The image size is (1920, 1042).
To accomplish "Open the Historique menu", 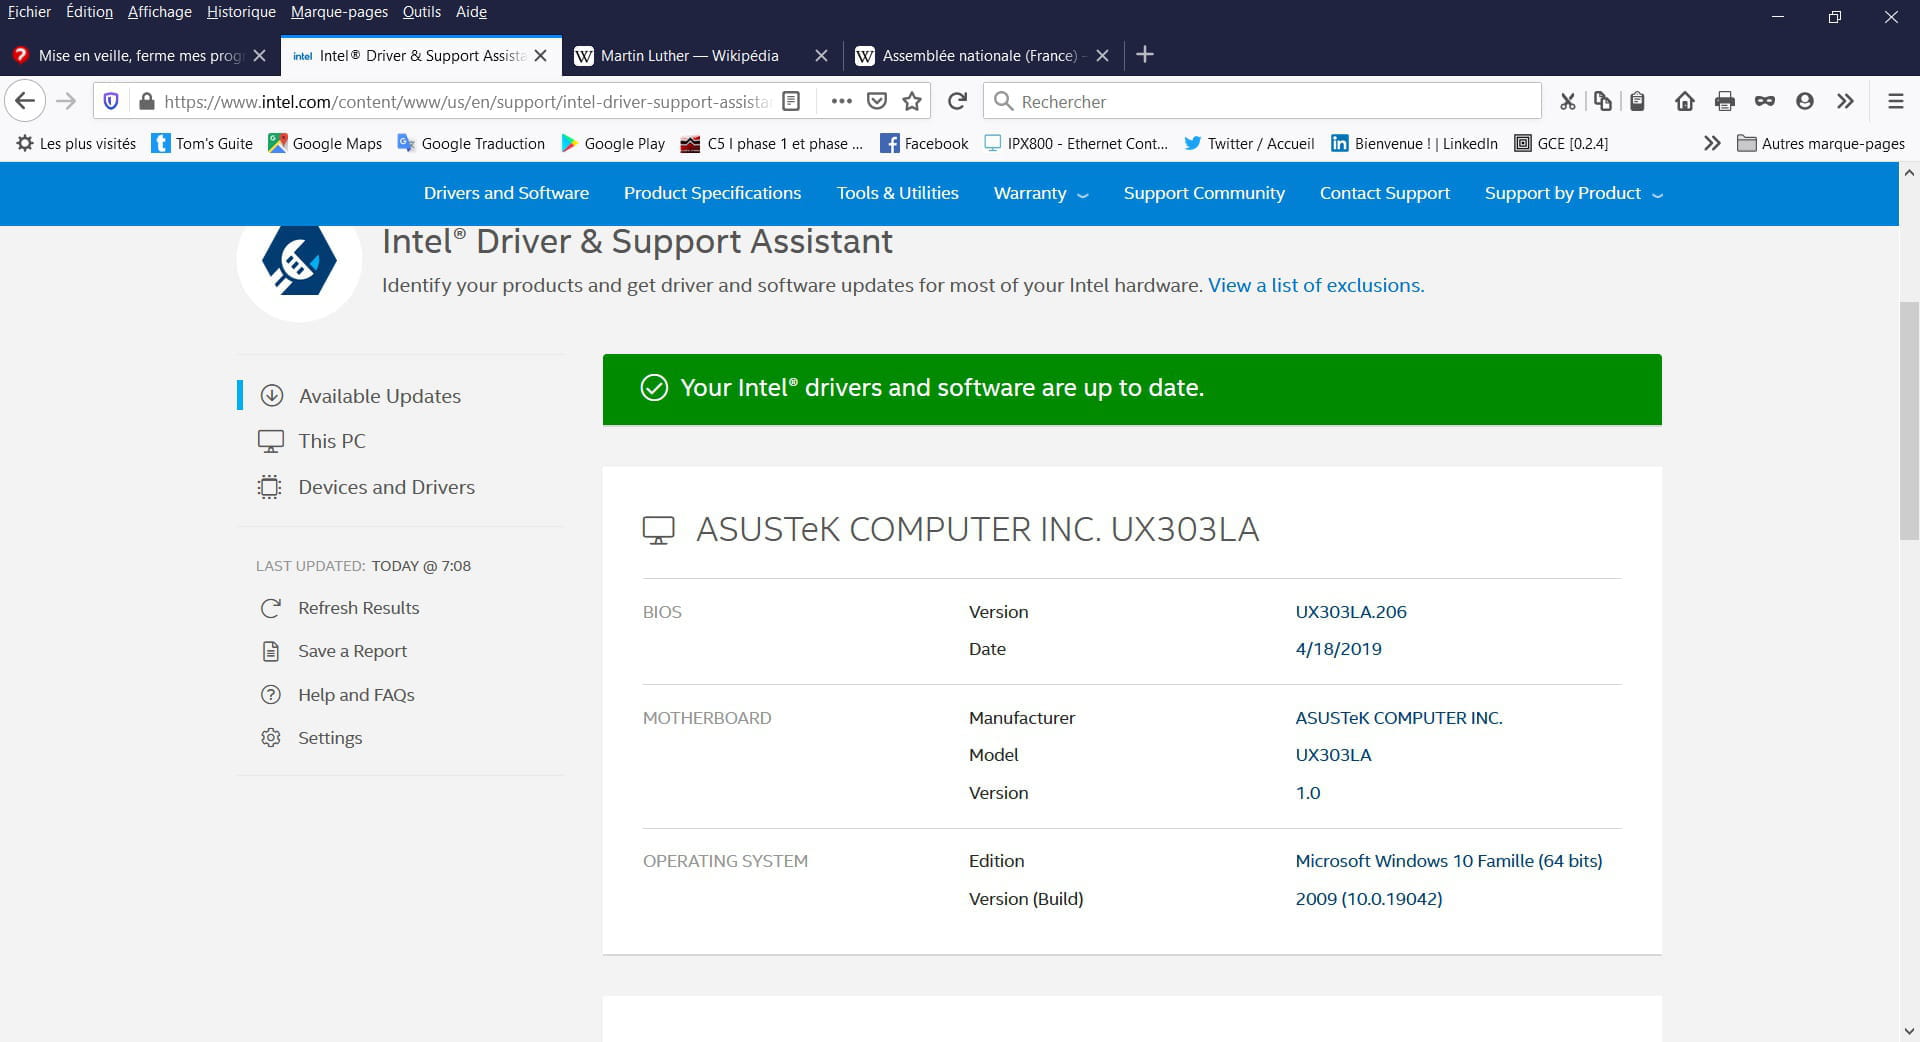I will 241,12.
